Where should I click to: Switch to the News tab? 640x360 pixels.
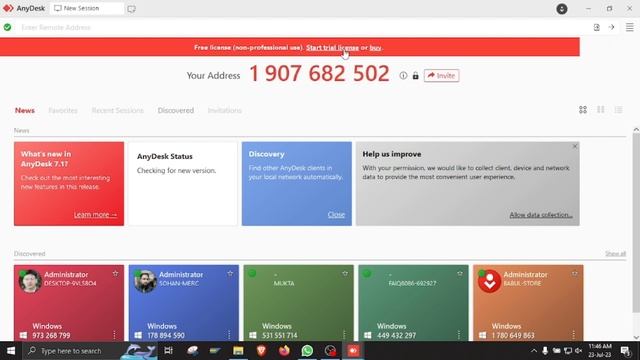click(x=25, y=111)
